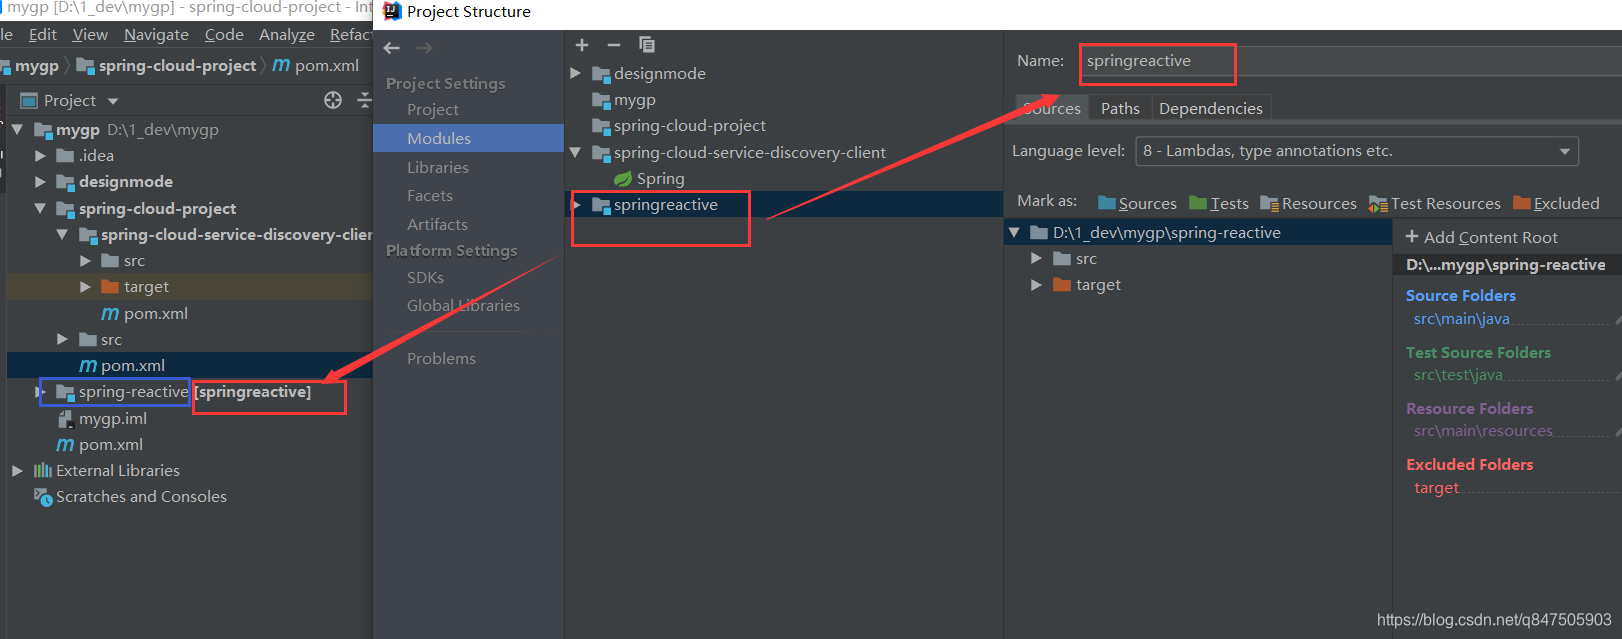
Task: Open the Code menu
Action: tap(224, 35)
